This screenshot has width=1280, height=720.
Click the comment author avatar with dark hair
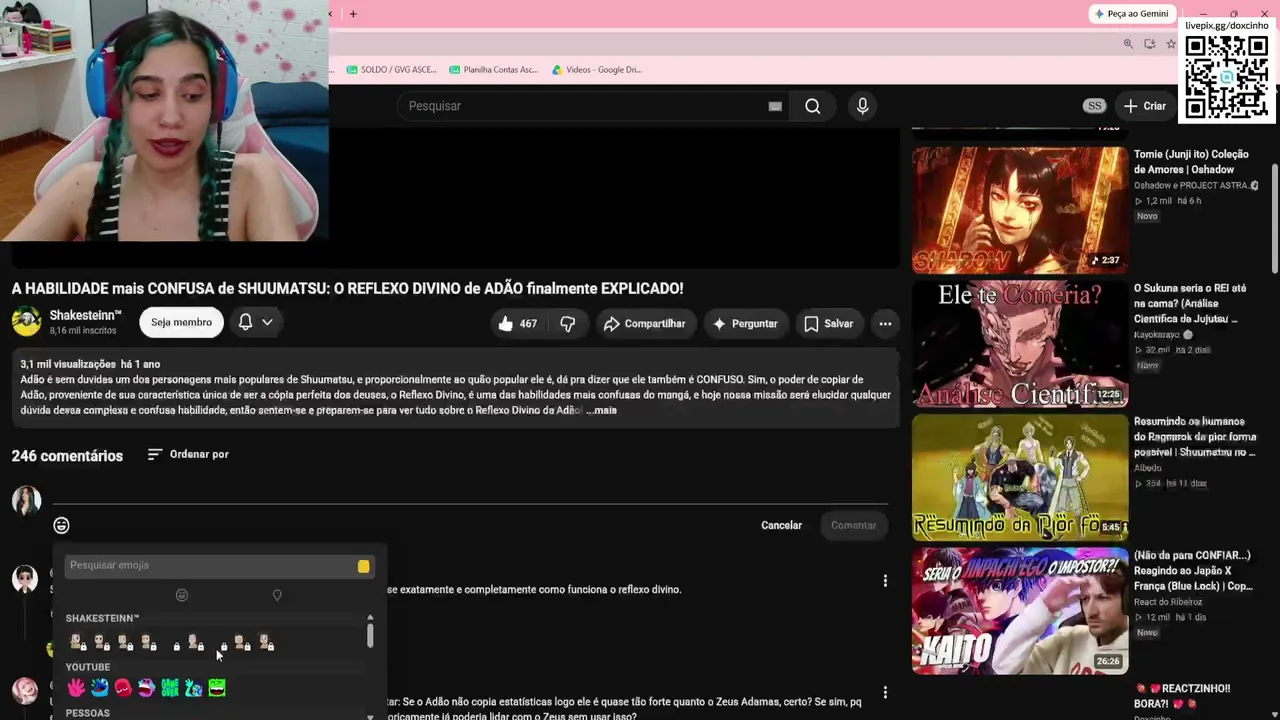pyautogui.click(x=25, y=579)
